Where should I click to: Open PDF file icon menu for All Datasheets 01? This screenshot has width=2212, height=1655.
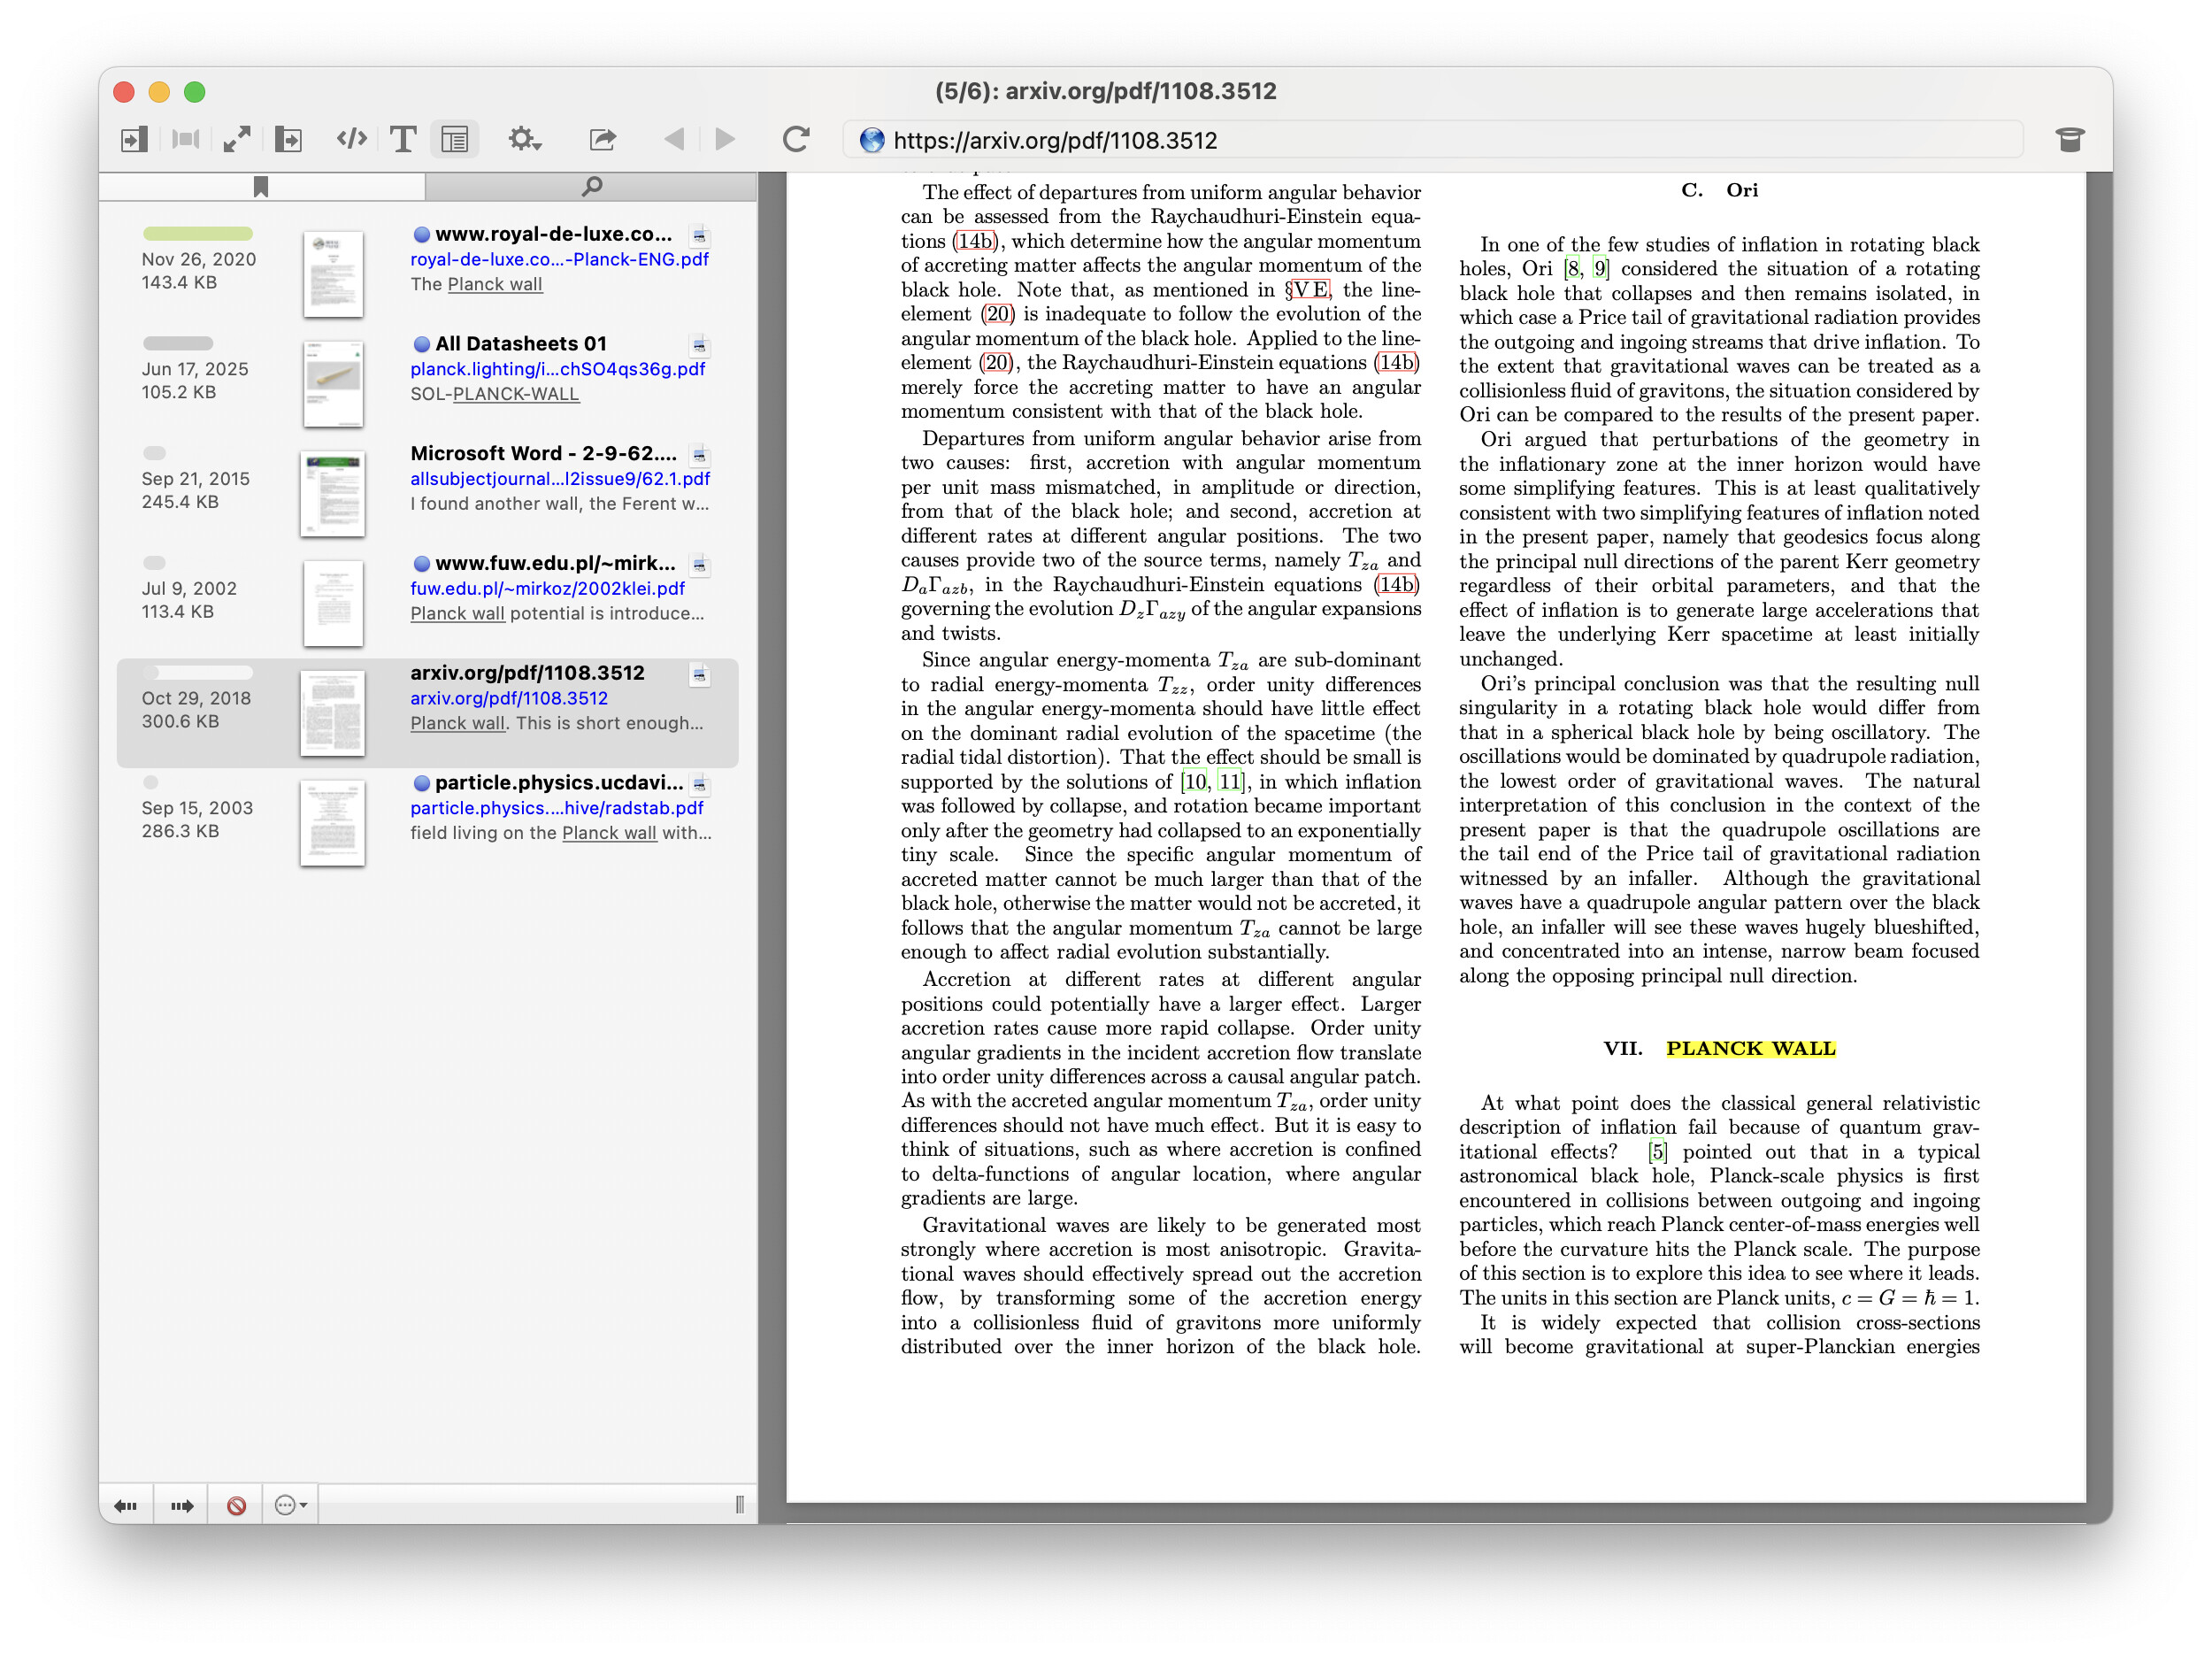click(699, 345)
